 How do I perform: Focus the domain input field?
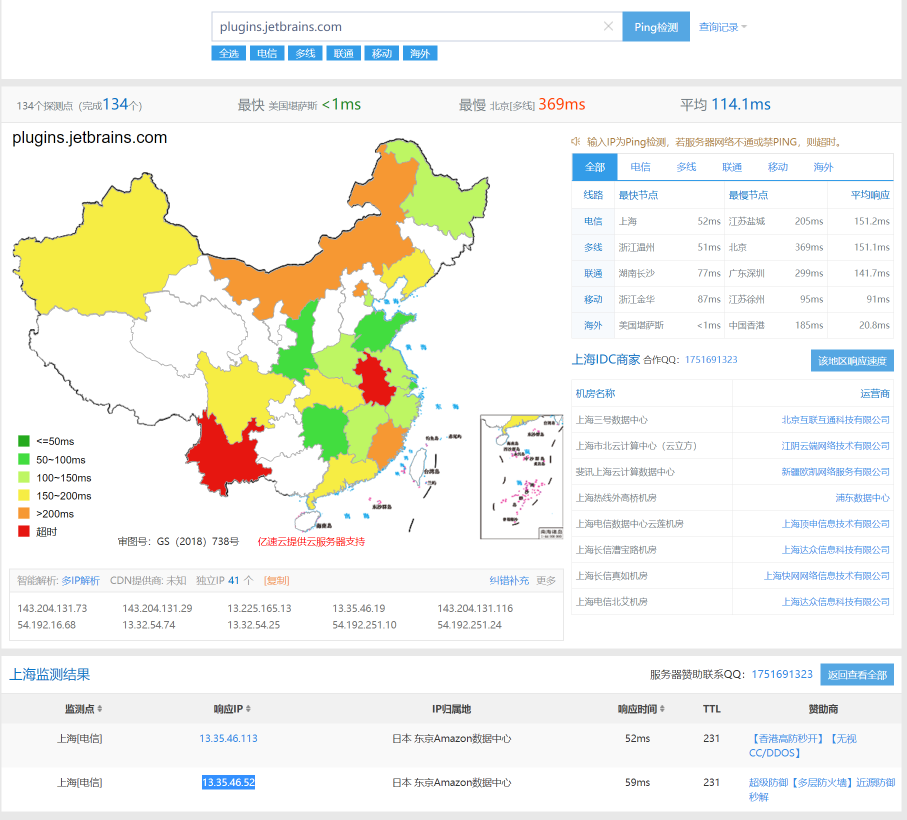(x=408, y=27)
